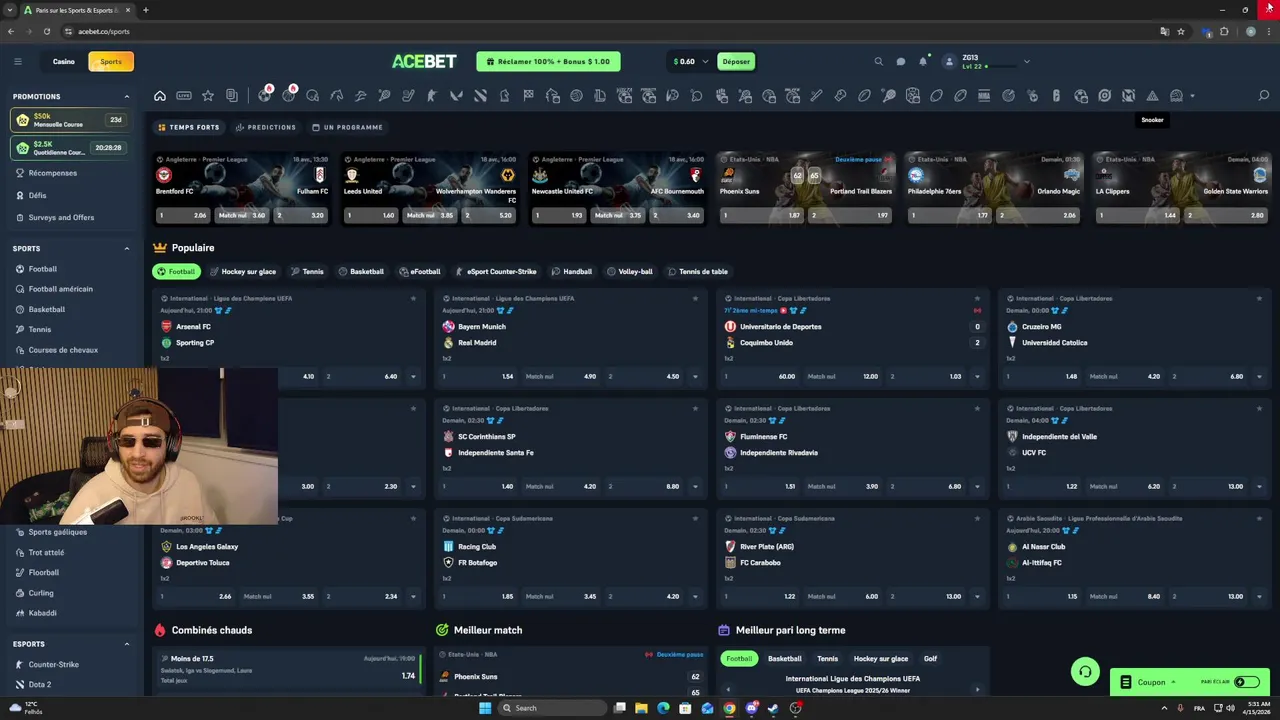Bet 1.54 on Bayern Munich win
The height and width of the screenshot is (720, 1280).
[478, 377]
